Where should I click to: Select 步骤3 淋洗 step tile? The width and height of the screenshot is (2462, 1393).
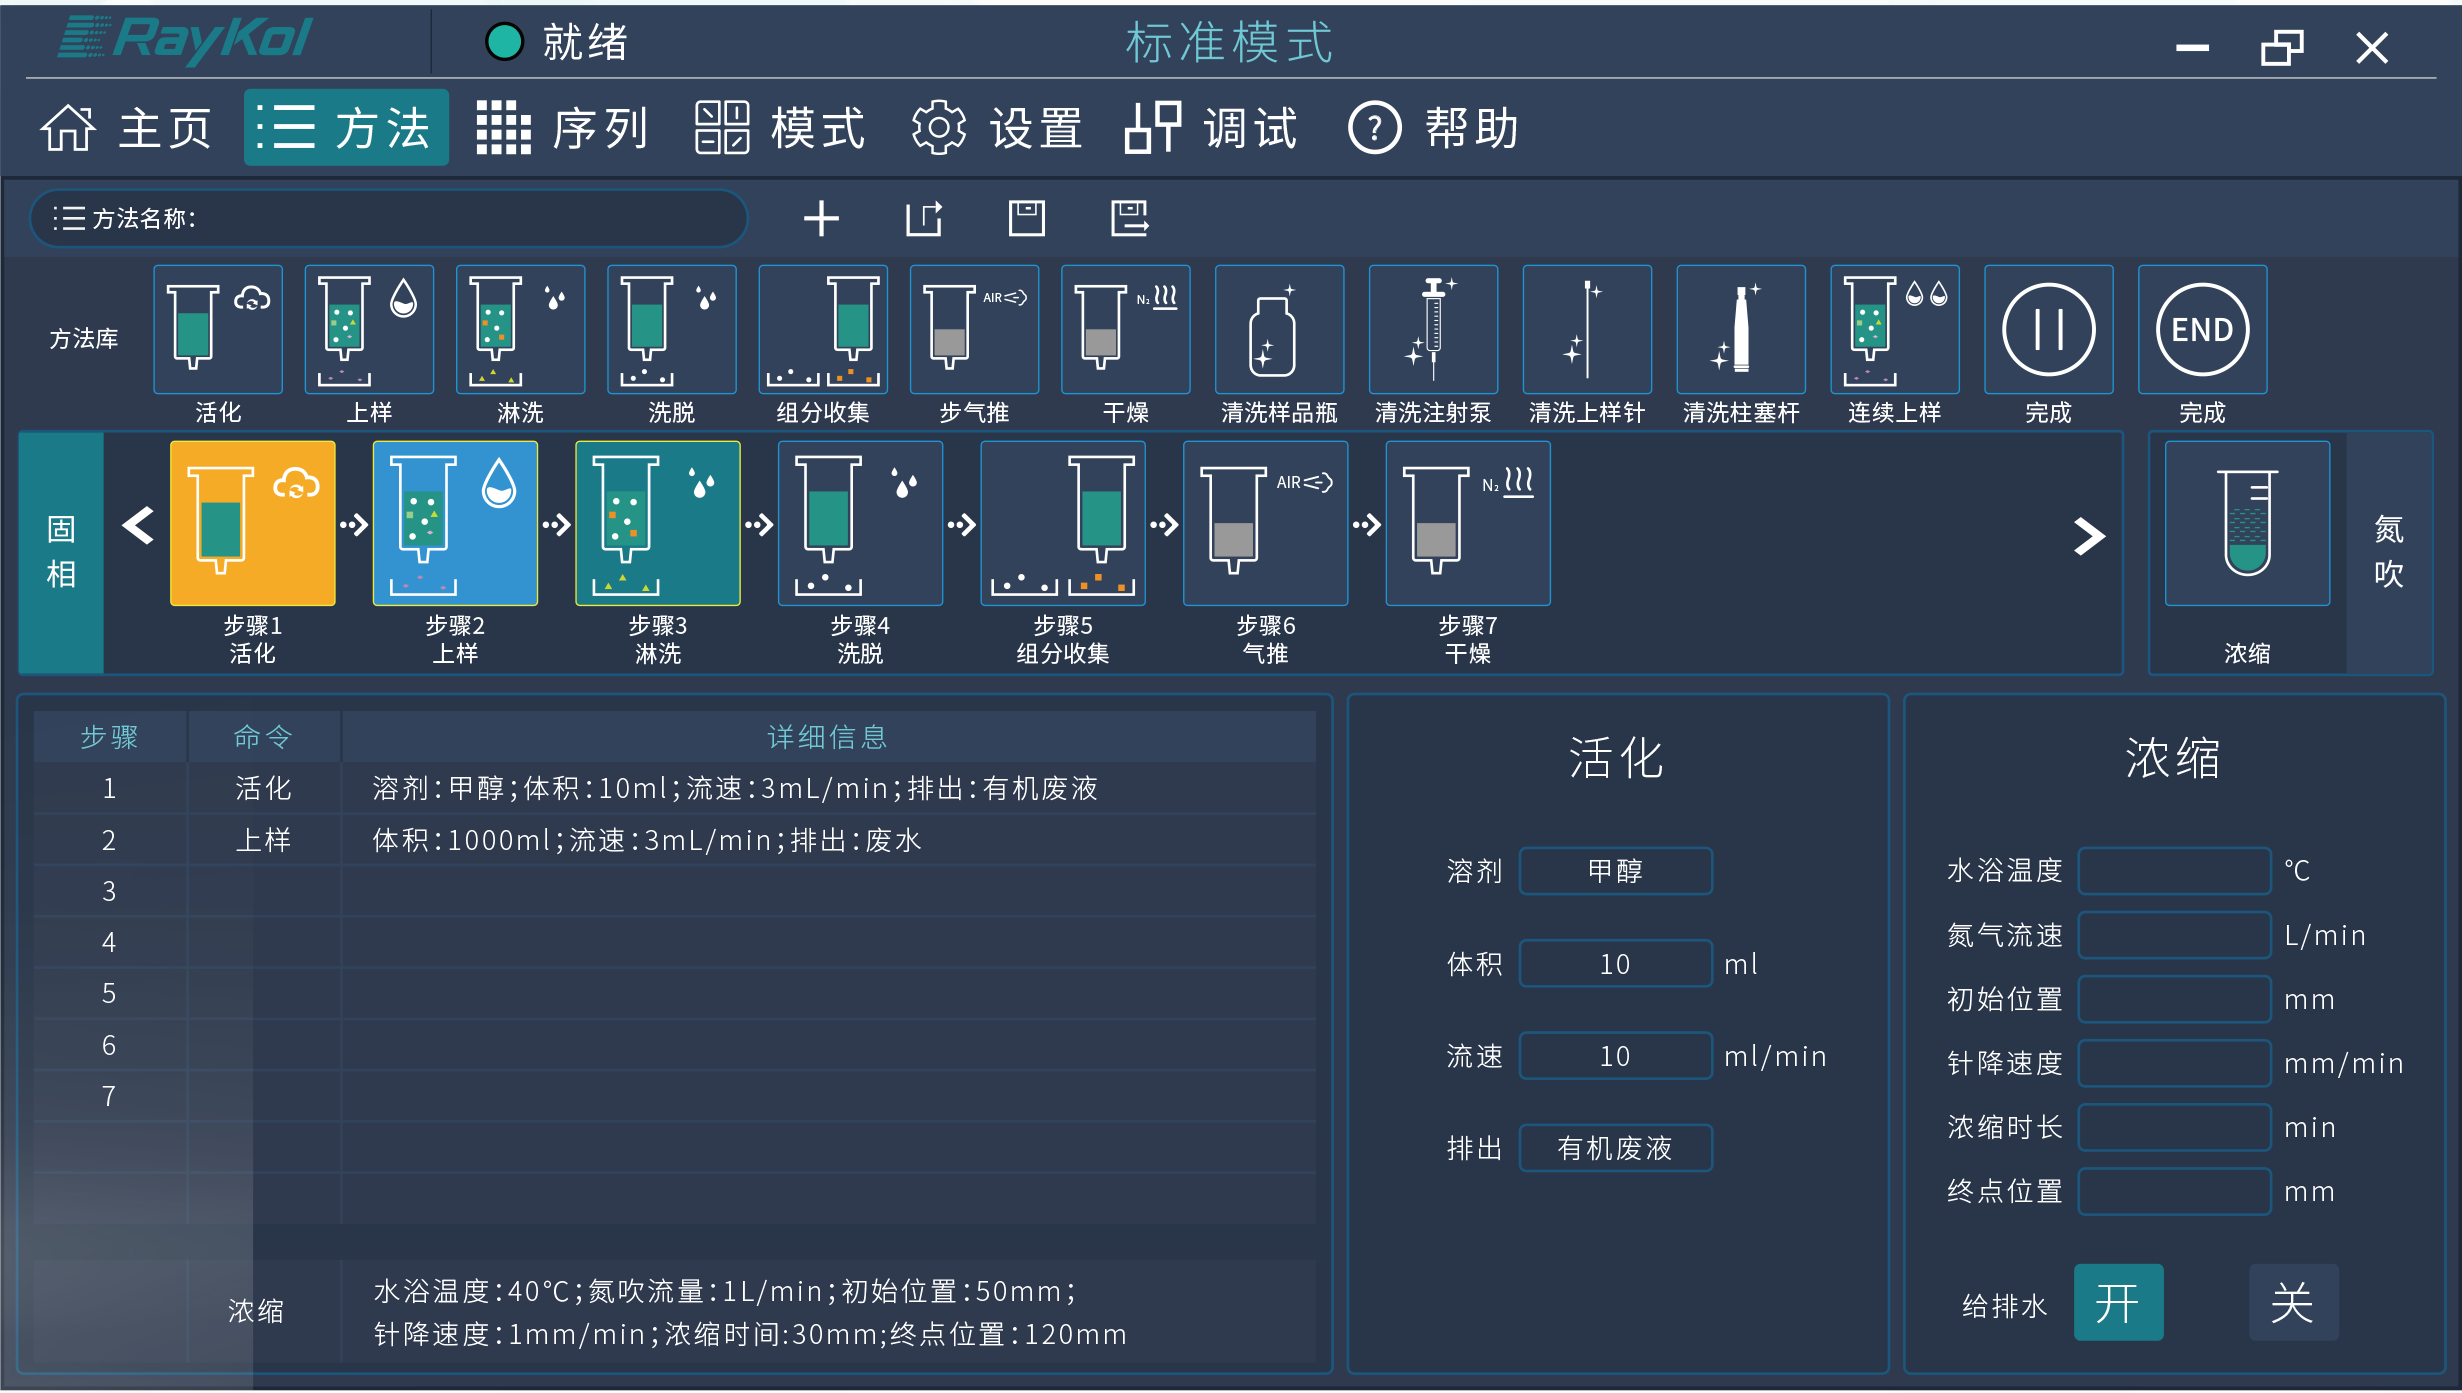pos(657,523)
